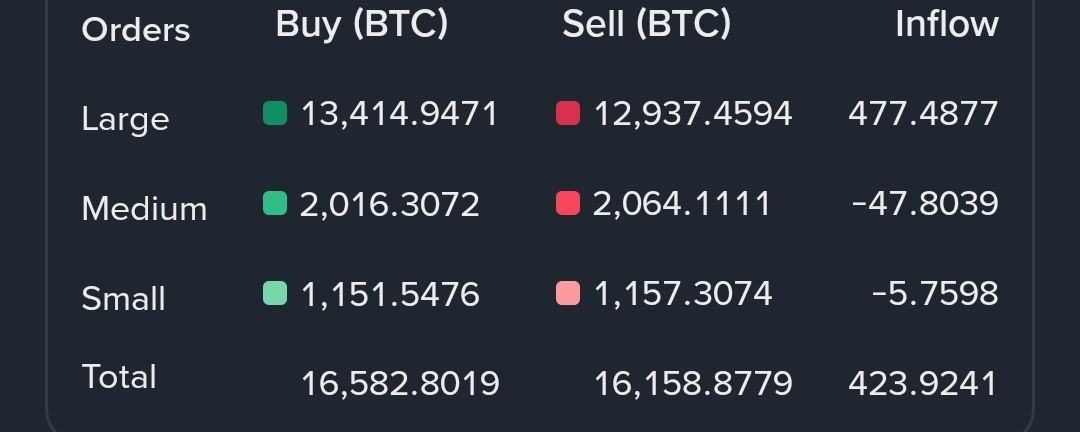1080x432 pixels.
Task: Select the Sell (BTC) column header
Action: pyautogui.click(x=646, y=24)
